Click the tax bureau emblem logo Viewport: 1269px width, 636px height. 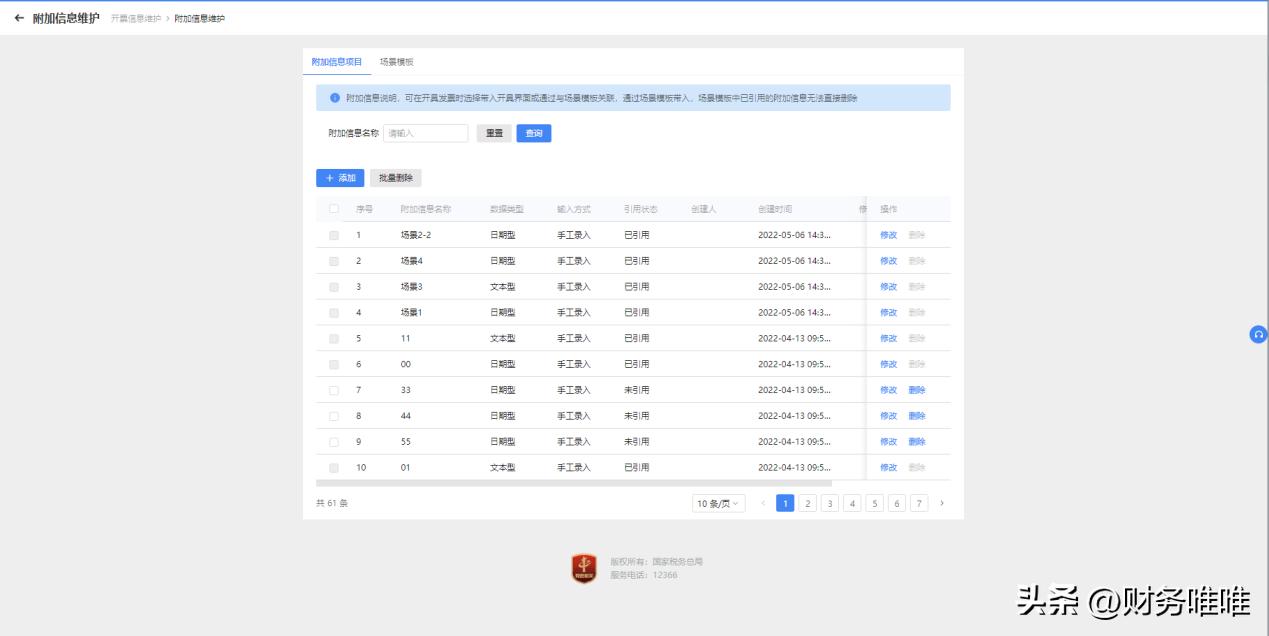[584, 569]
